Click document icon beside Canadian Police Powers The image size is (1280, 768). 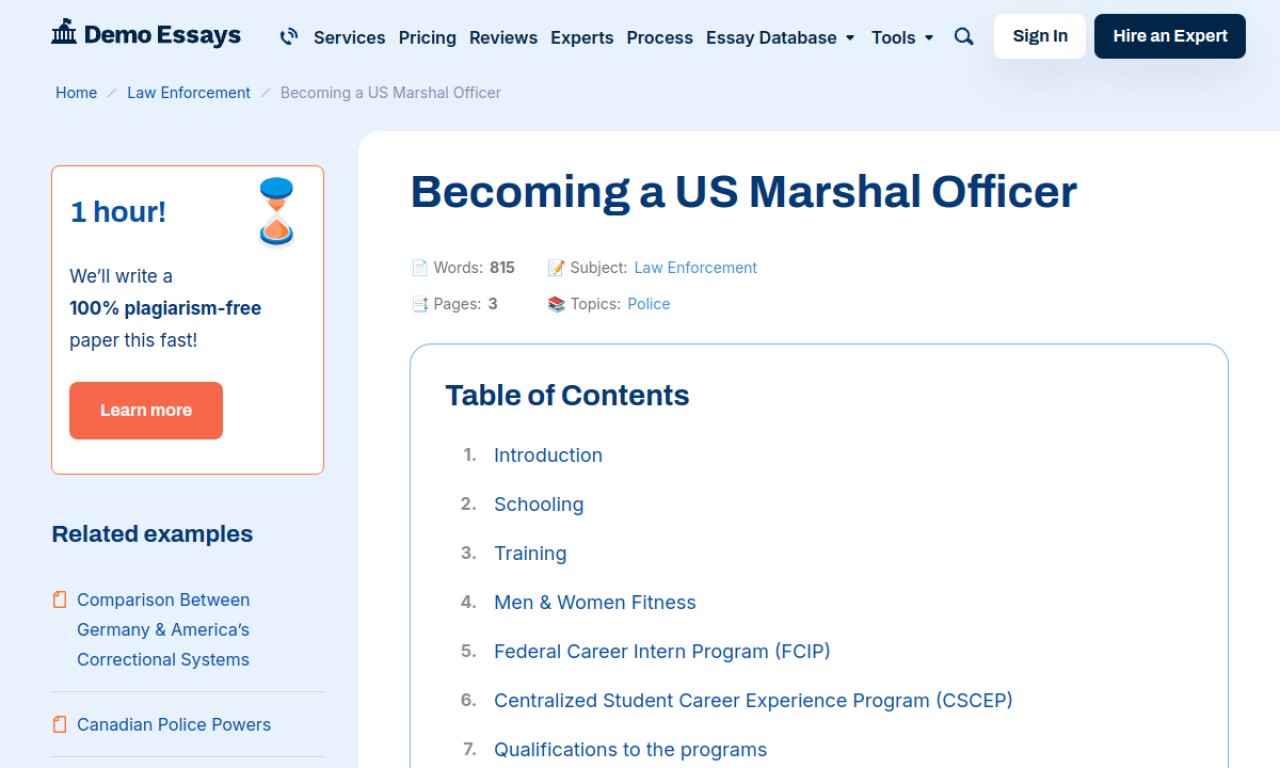click(x=60, y=725)
